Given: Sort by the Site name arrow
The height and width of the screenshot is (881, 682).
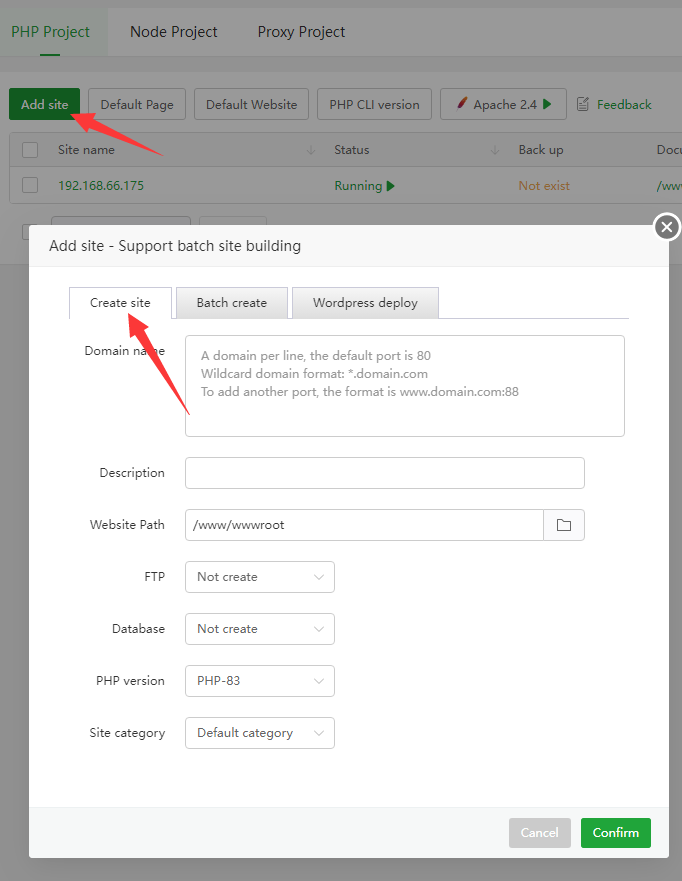Looking at the screenshot, I should [x=310, y=150].
